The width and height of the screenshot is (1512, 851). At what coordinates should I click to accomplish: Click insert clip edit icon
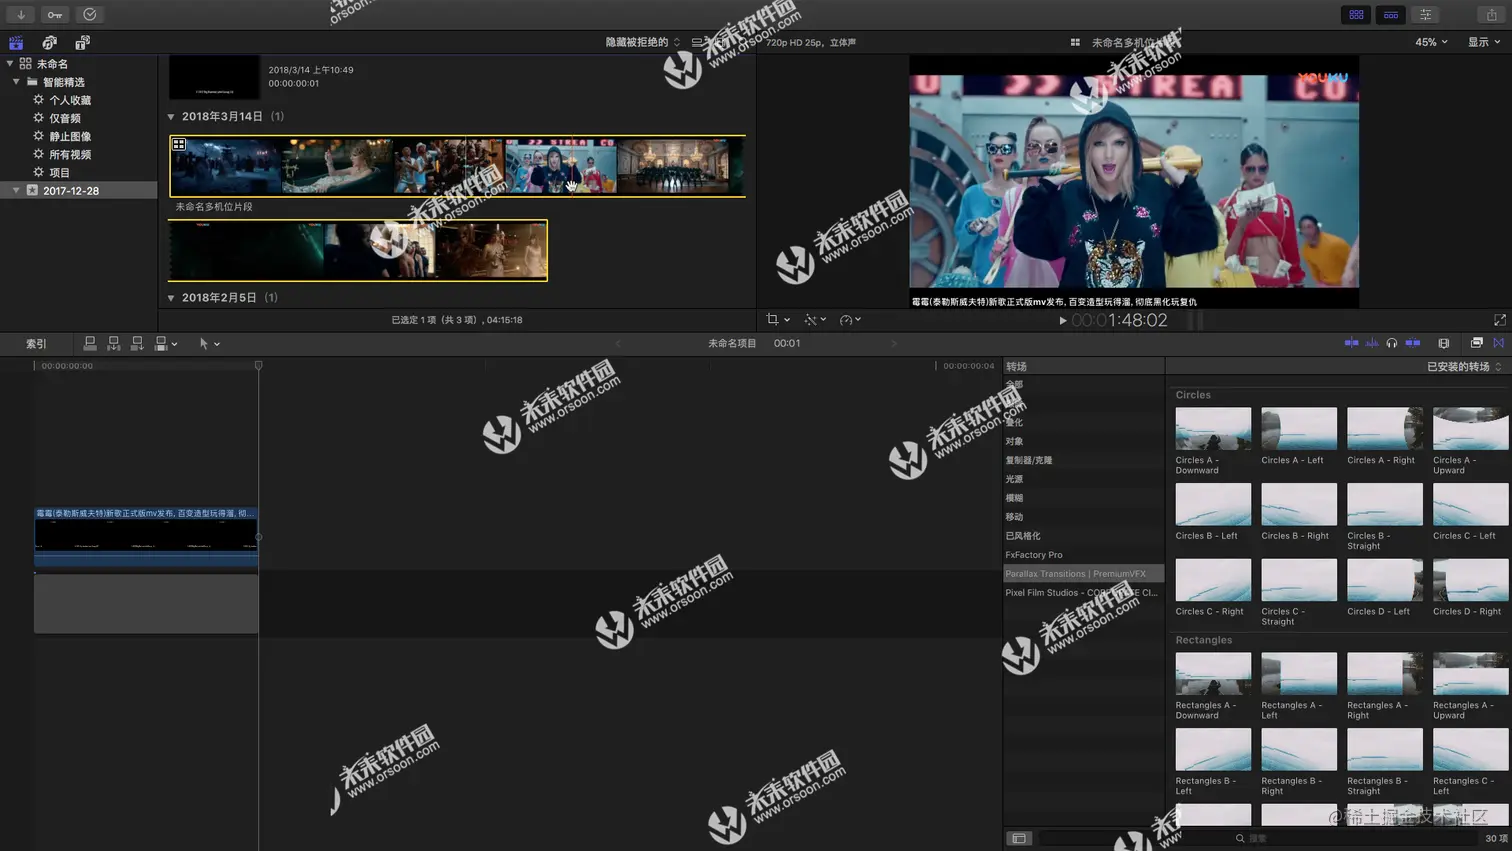pos(113,343)
